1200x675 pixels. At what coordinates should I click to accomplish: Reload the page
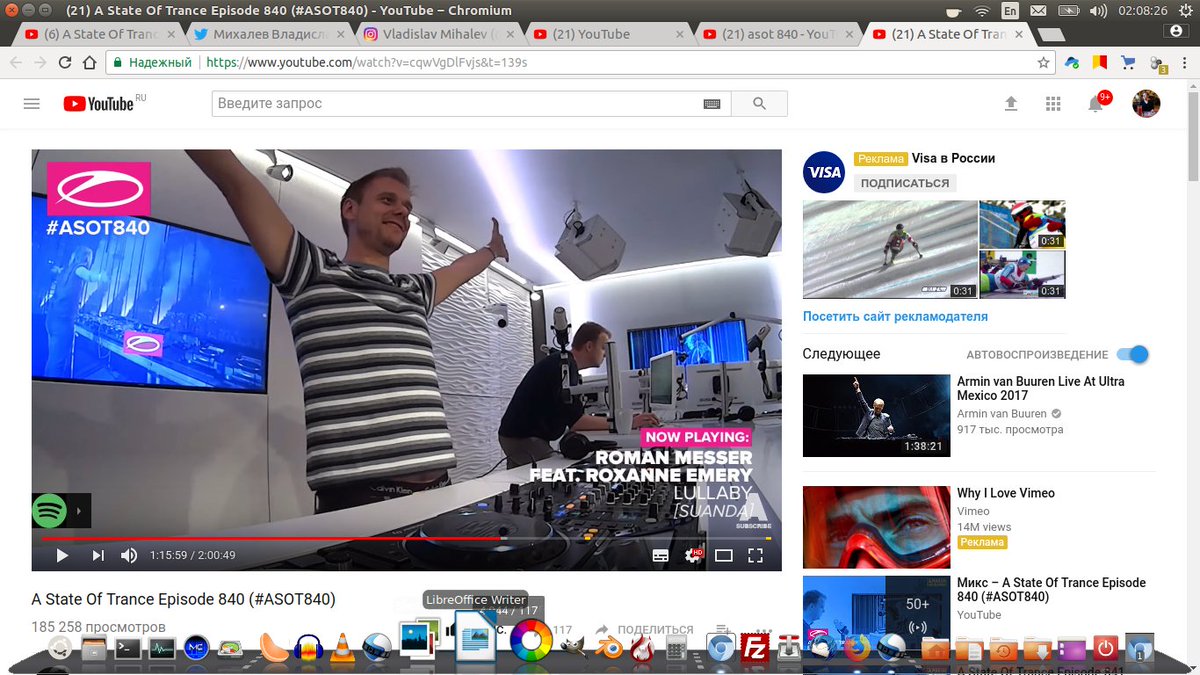(x=65, y=62)
